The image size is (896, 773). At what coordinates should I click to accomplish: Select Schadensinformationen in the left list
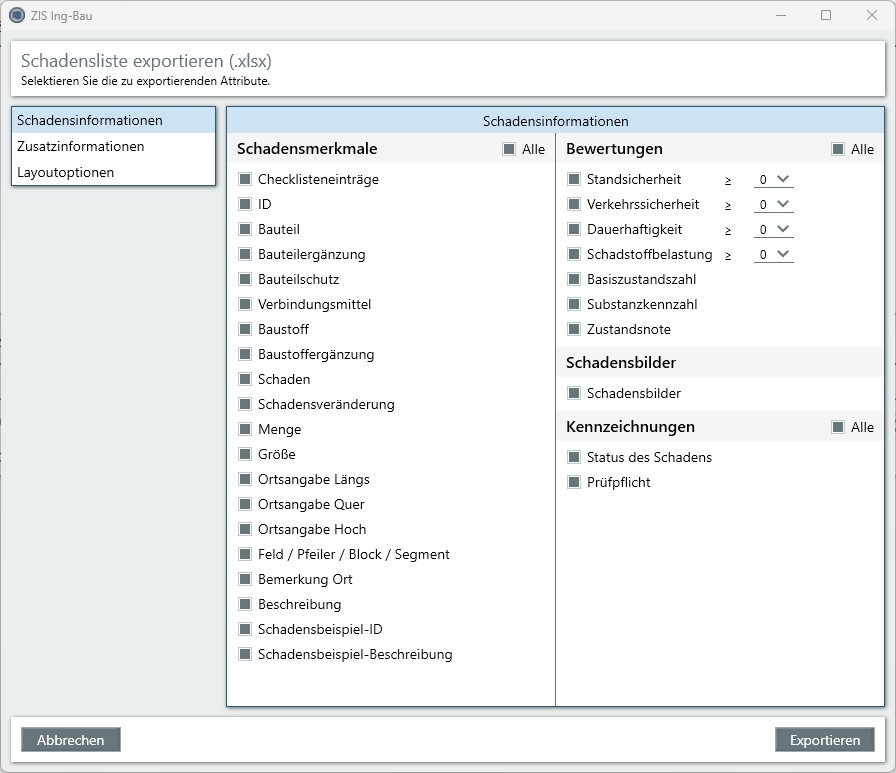tap(90, 121)
